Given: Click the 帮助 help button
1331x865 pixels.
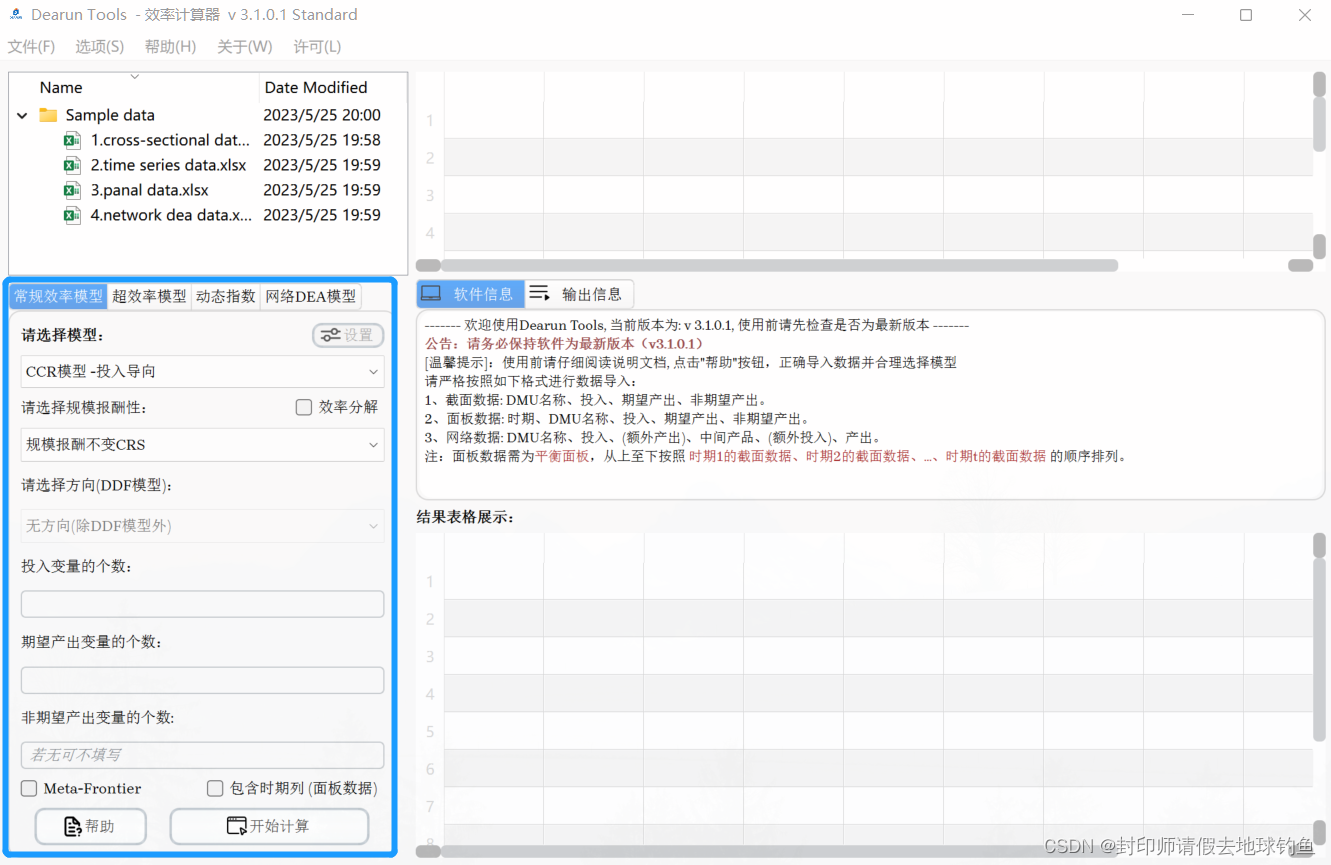Looking at the screenshot, I should click(x=90, y=825).
